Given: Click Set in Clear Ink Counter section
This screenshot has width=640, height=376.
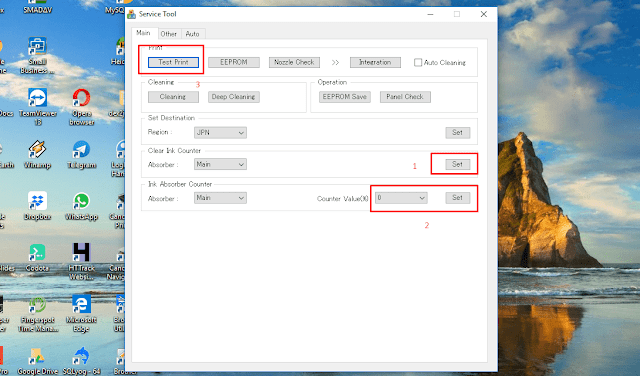Looking at the screenshot, I should point(458,165).
